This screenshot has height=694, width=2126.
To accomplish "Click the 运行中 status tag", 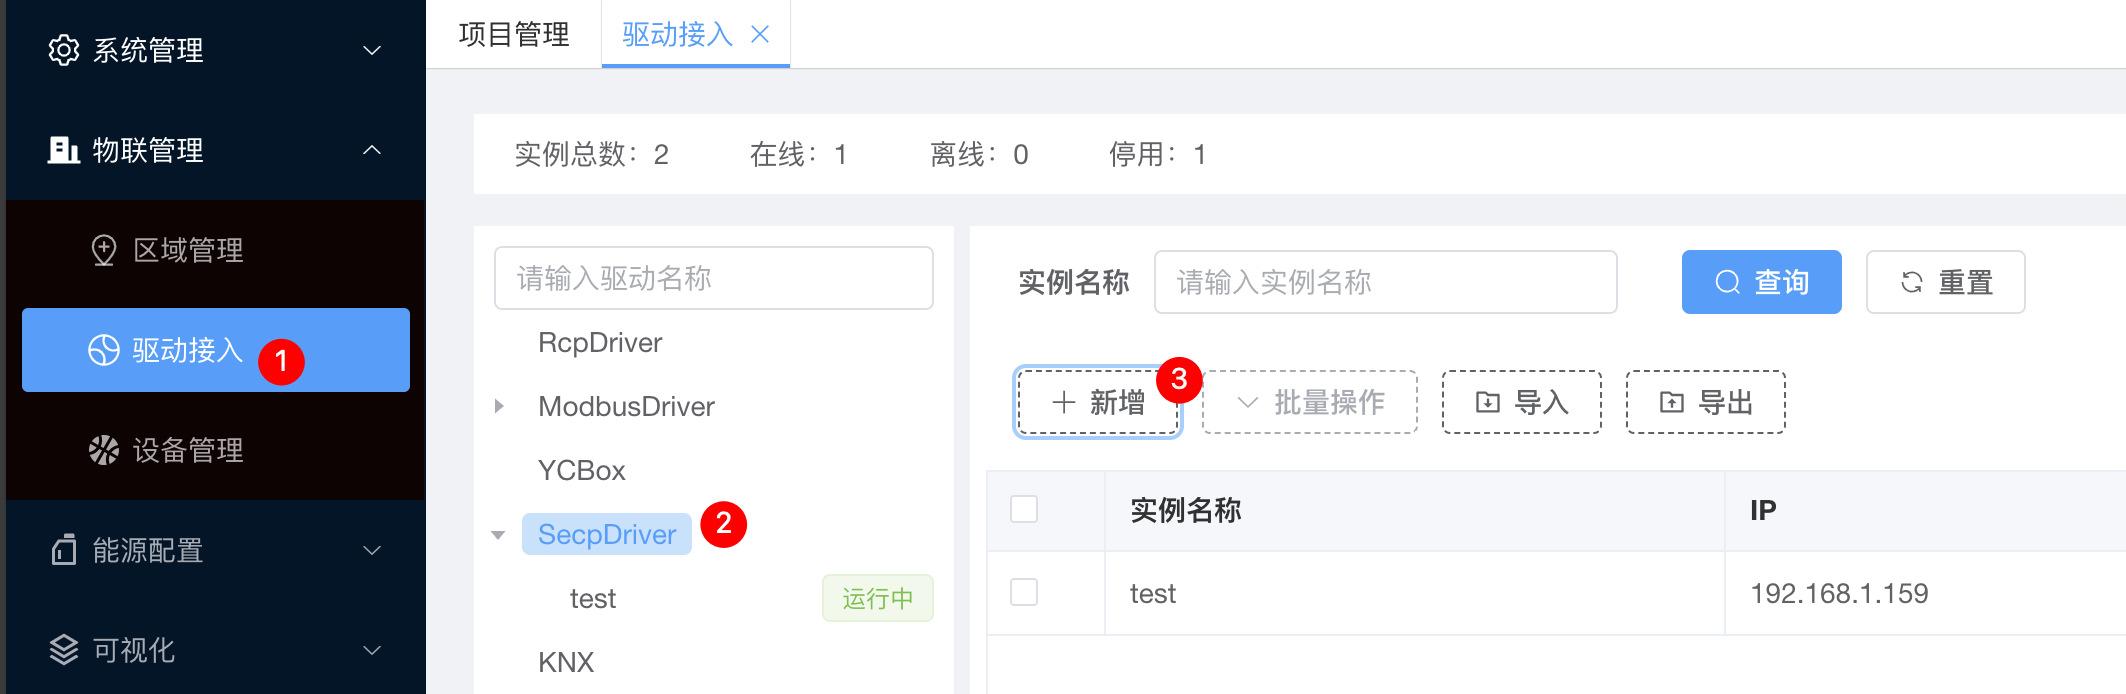I will coord(878,598).
